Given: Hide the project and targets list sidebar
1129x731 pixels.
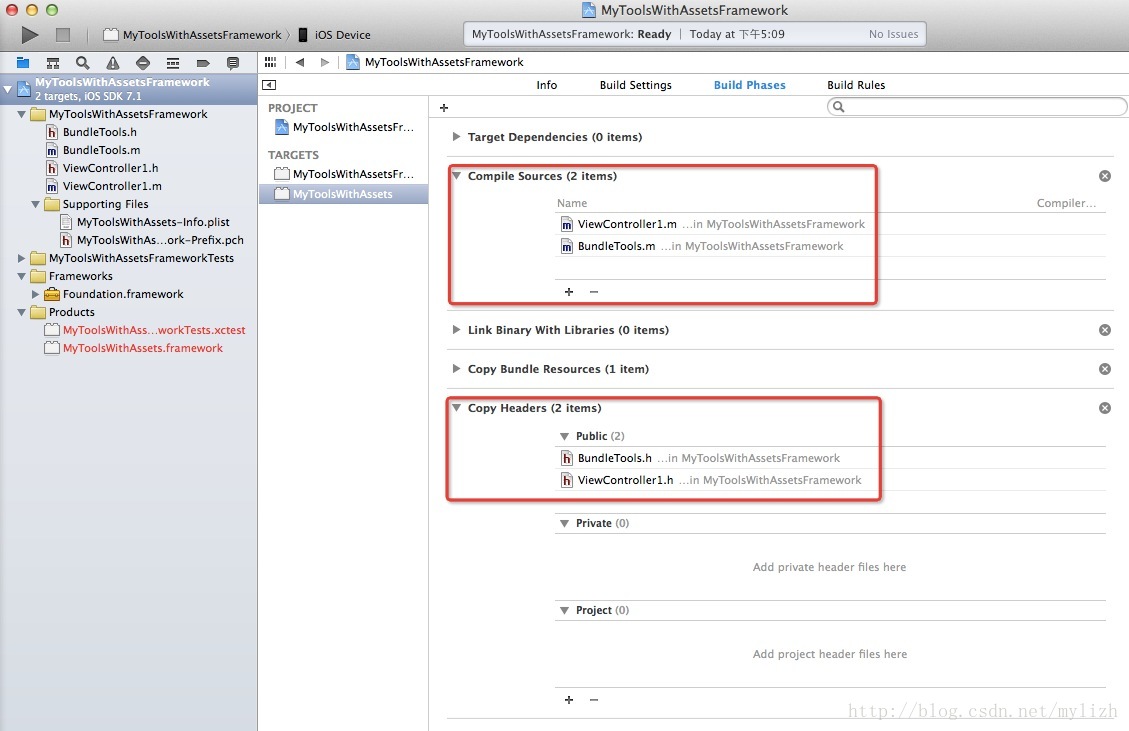Looking at the screenshot, I should coord(269,85).
